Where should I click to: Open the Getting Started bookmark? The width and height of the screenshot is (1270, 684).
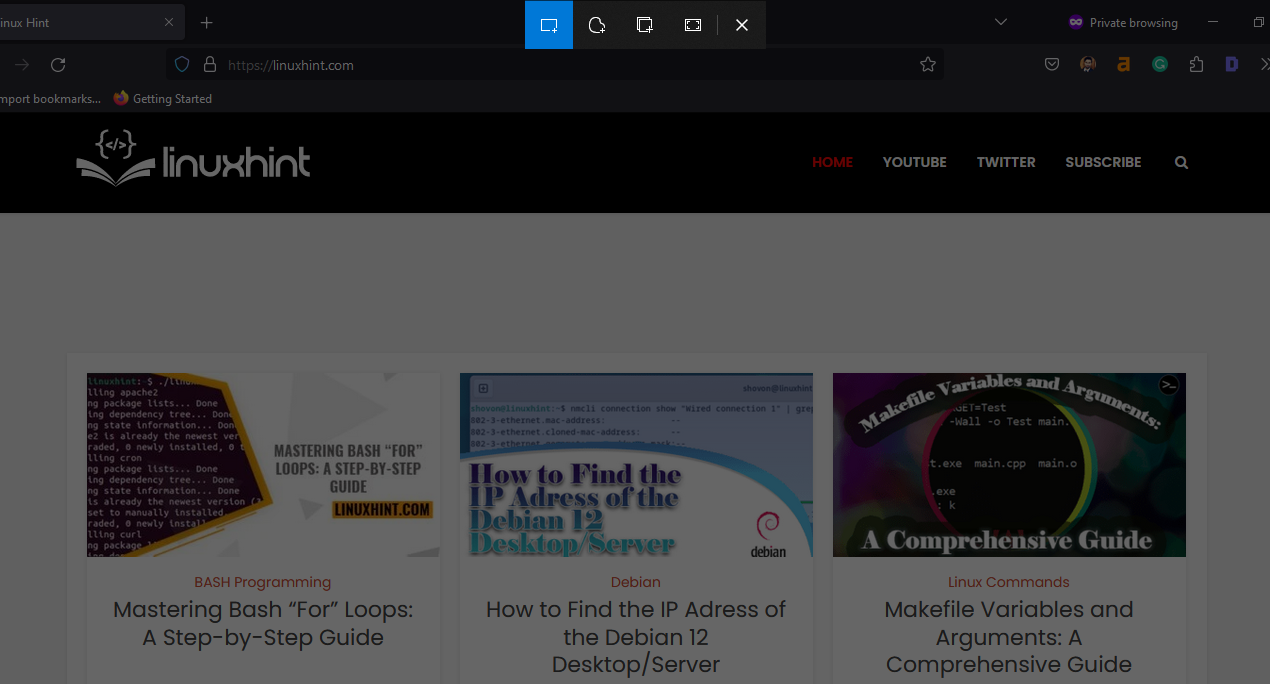tap(163, 99)
